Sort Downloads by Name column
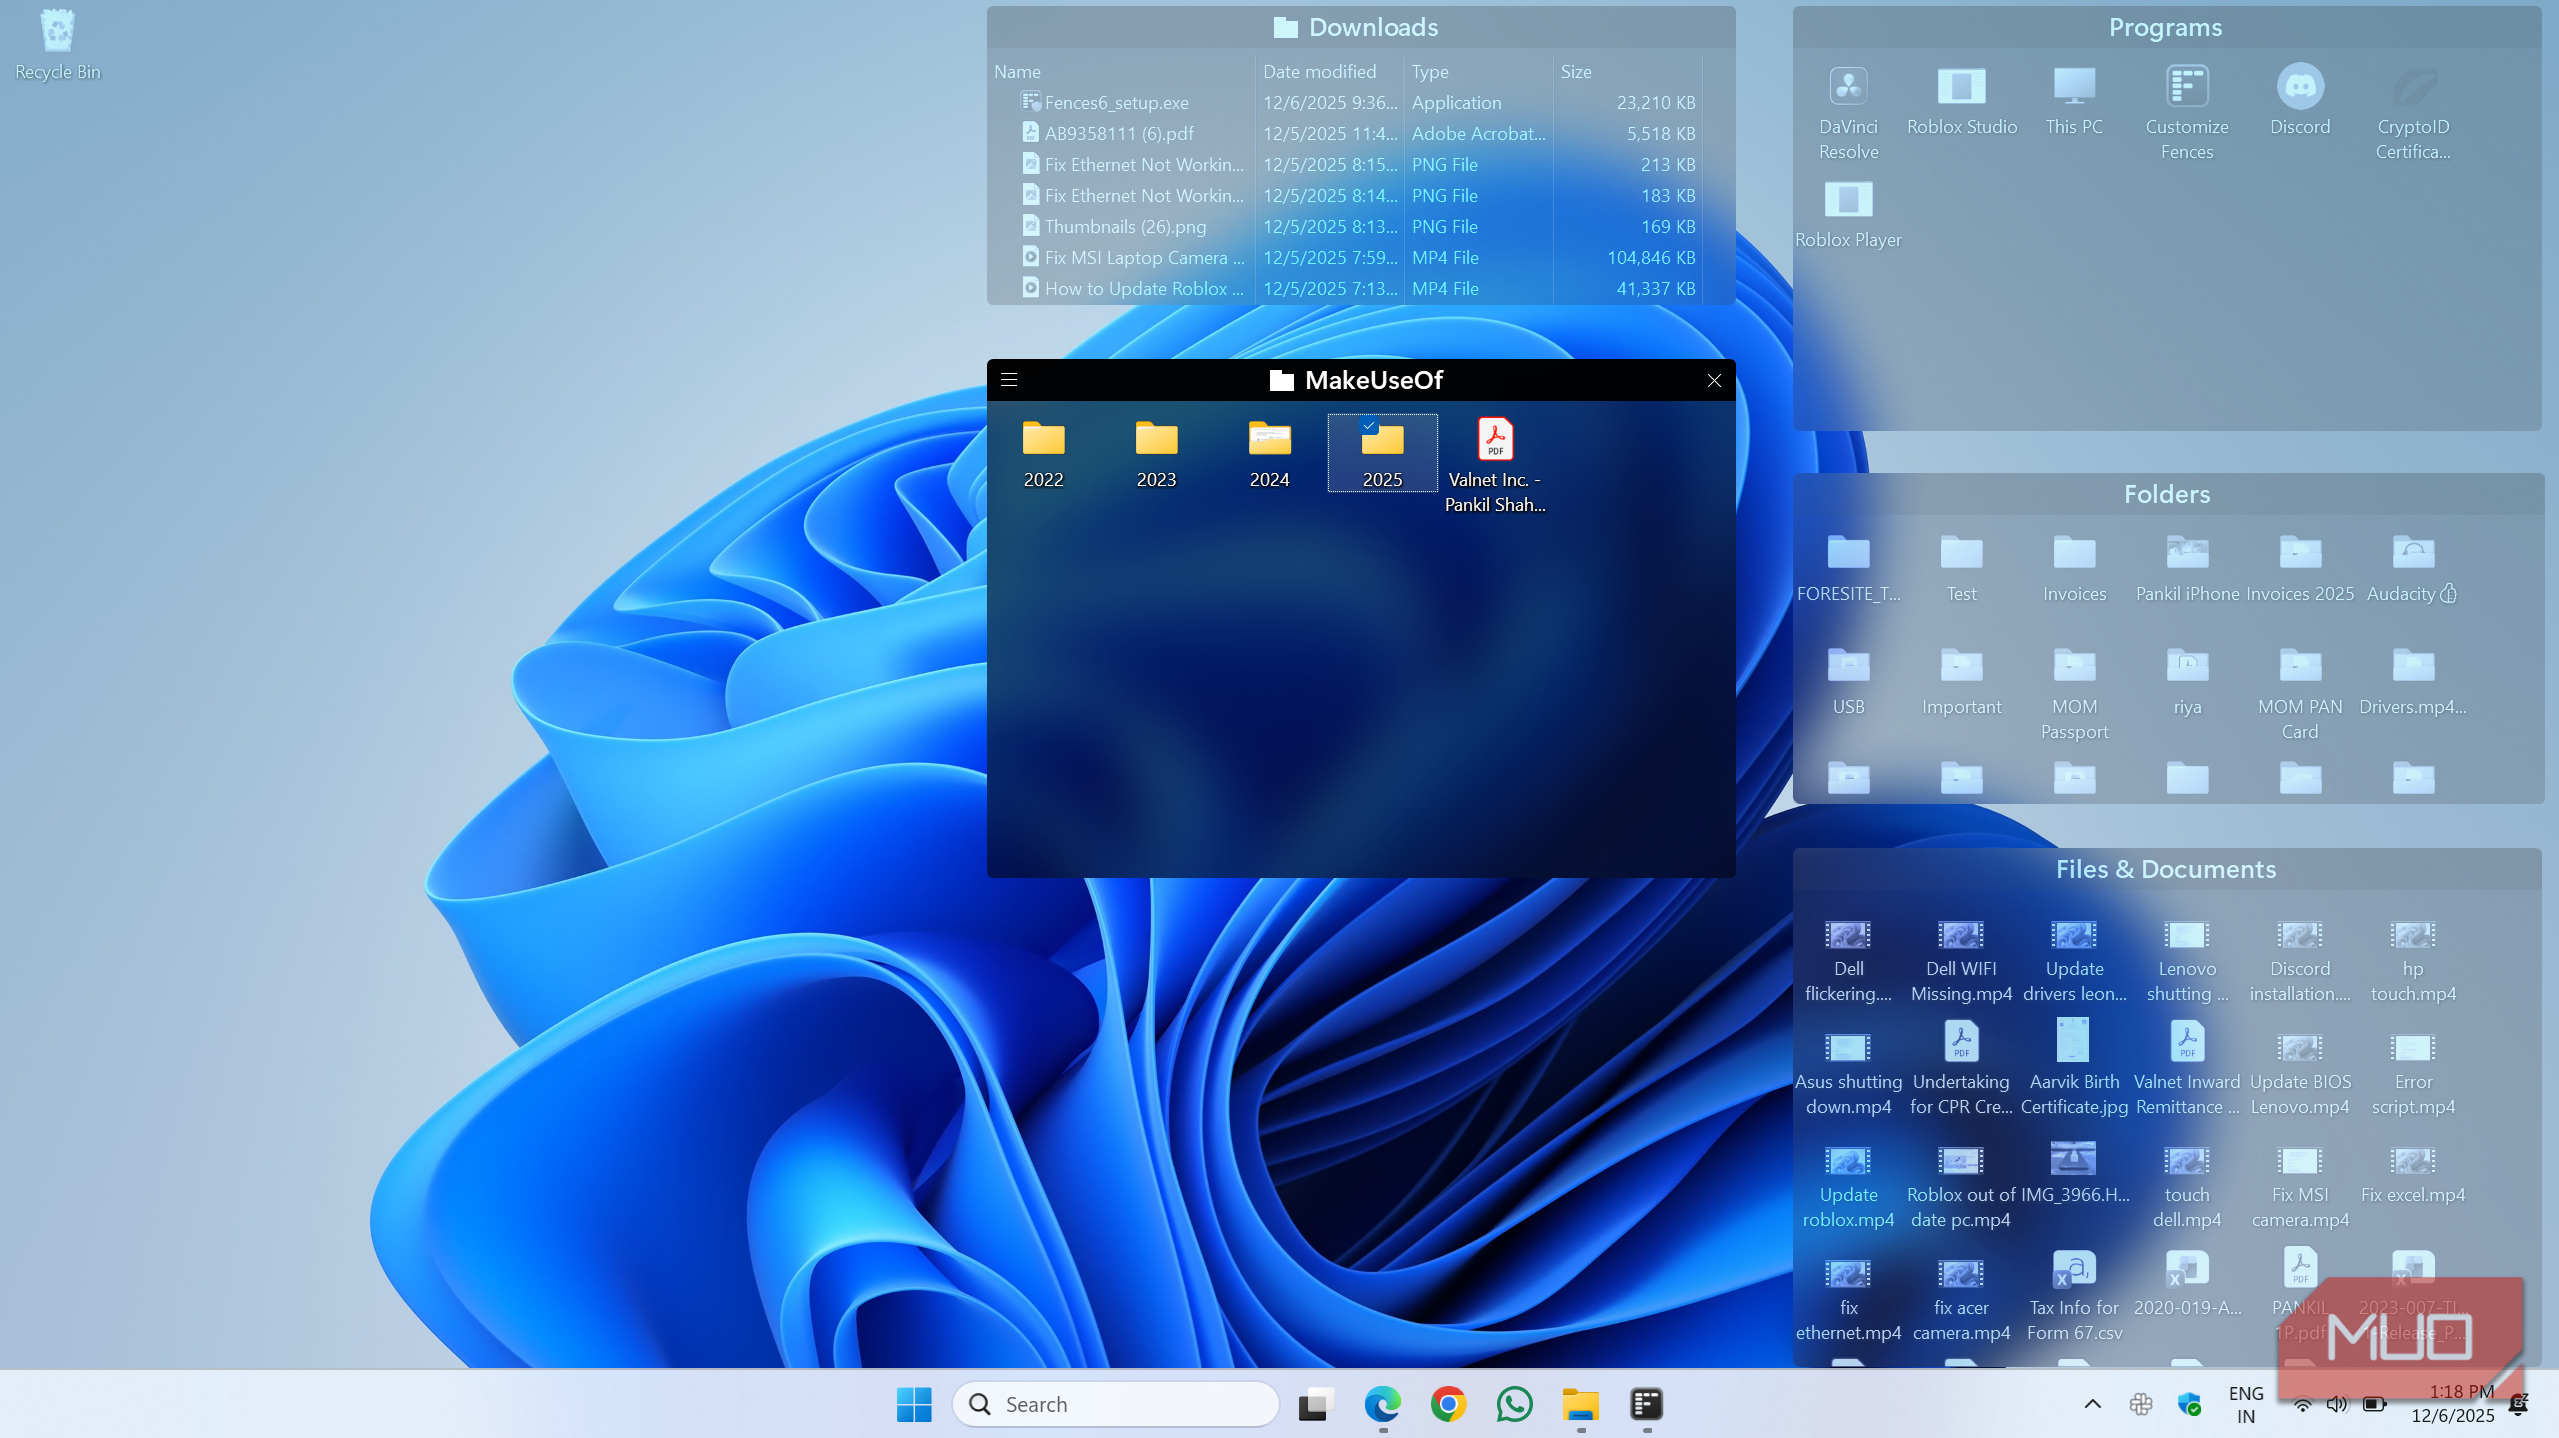 [1120, 72]
